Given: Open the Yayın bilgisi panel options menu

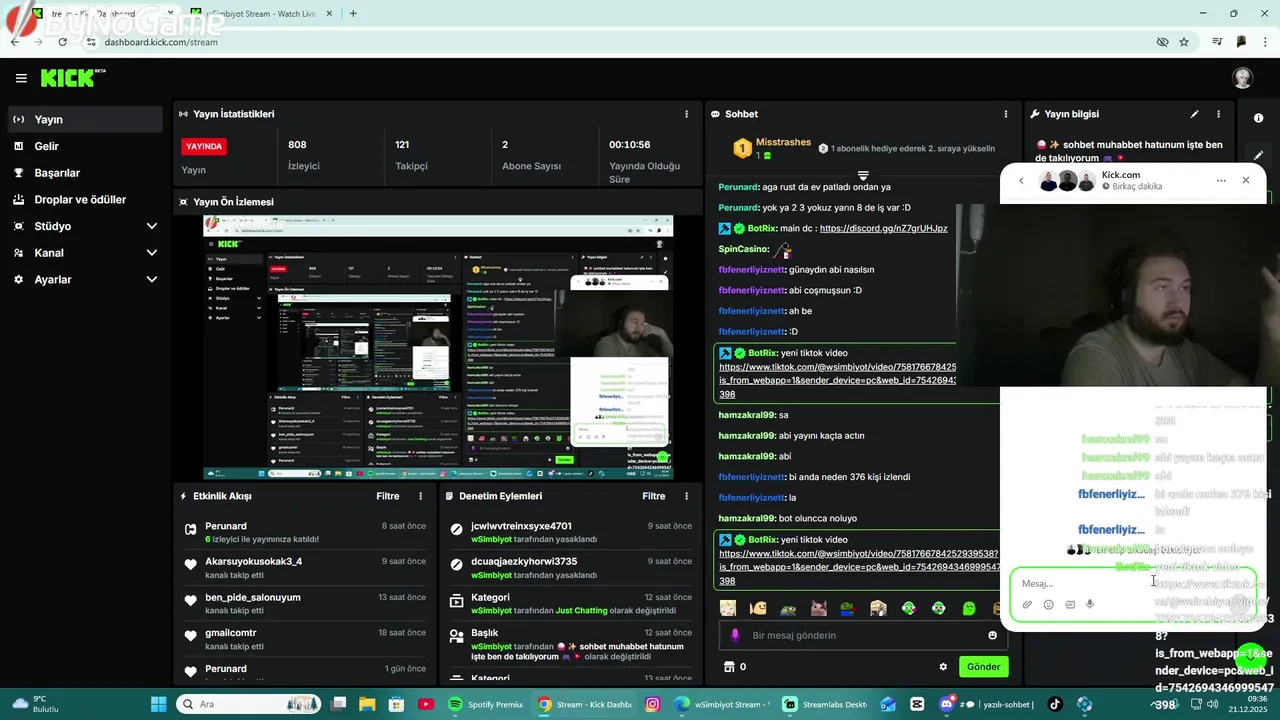Looking at the screenshot, I should (1218, 114).
